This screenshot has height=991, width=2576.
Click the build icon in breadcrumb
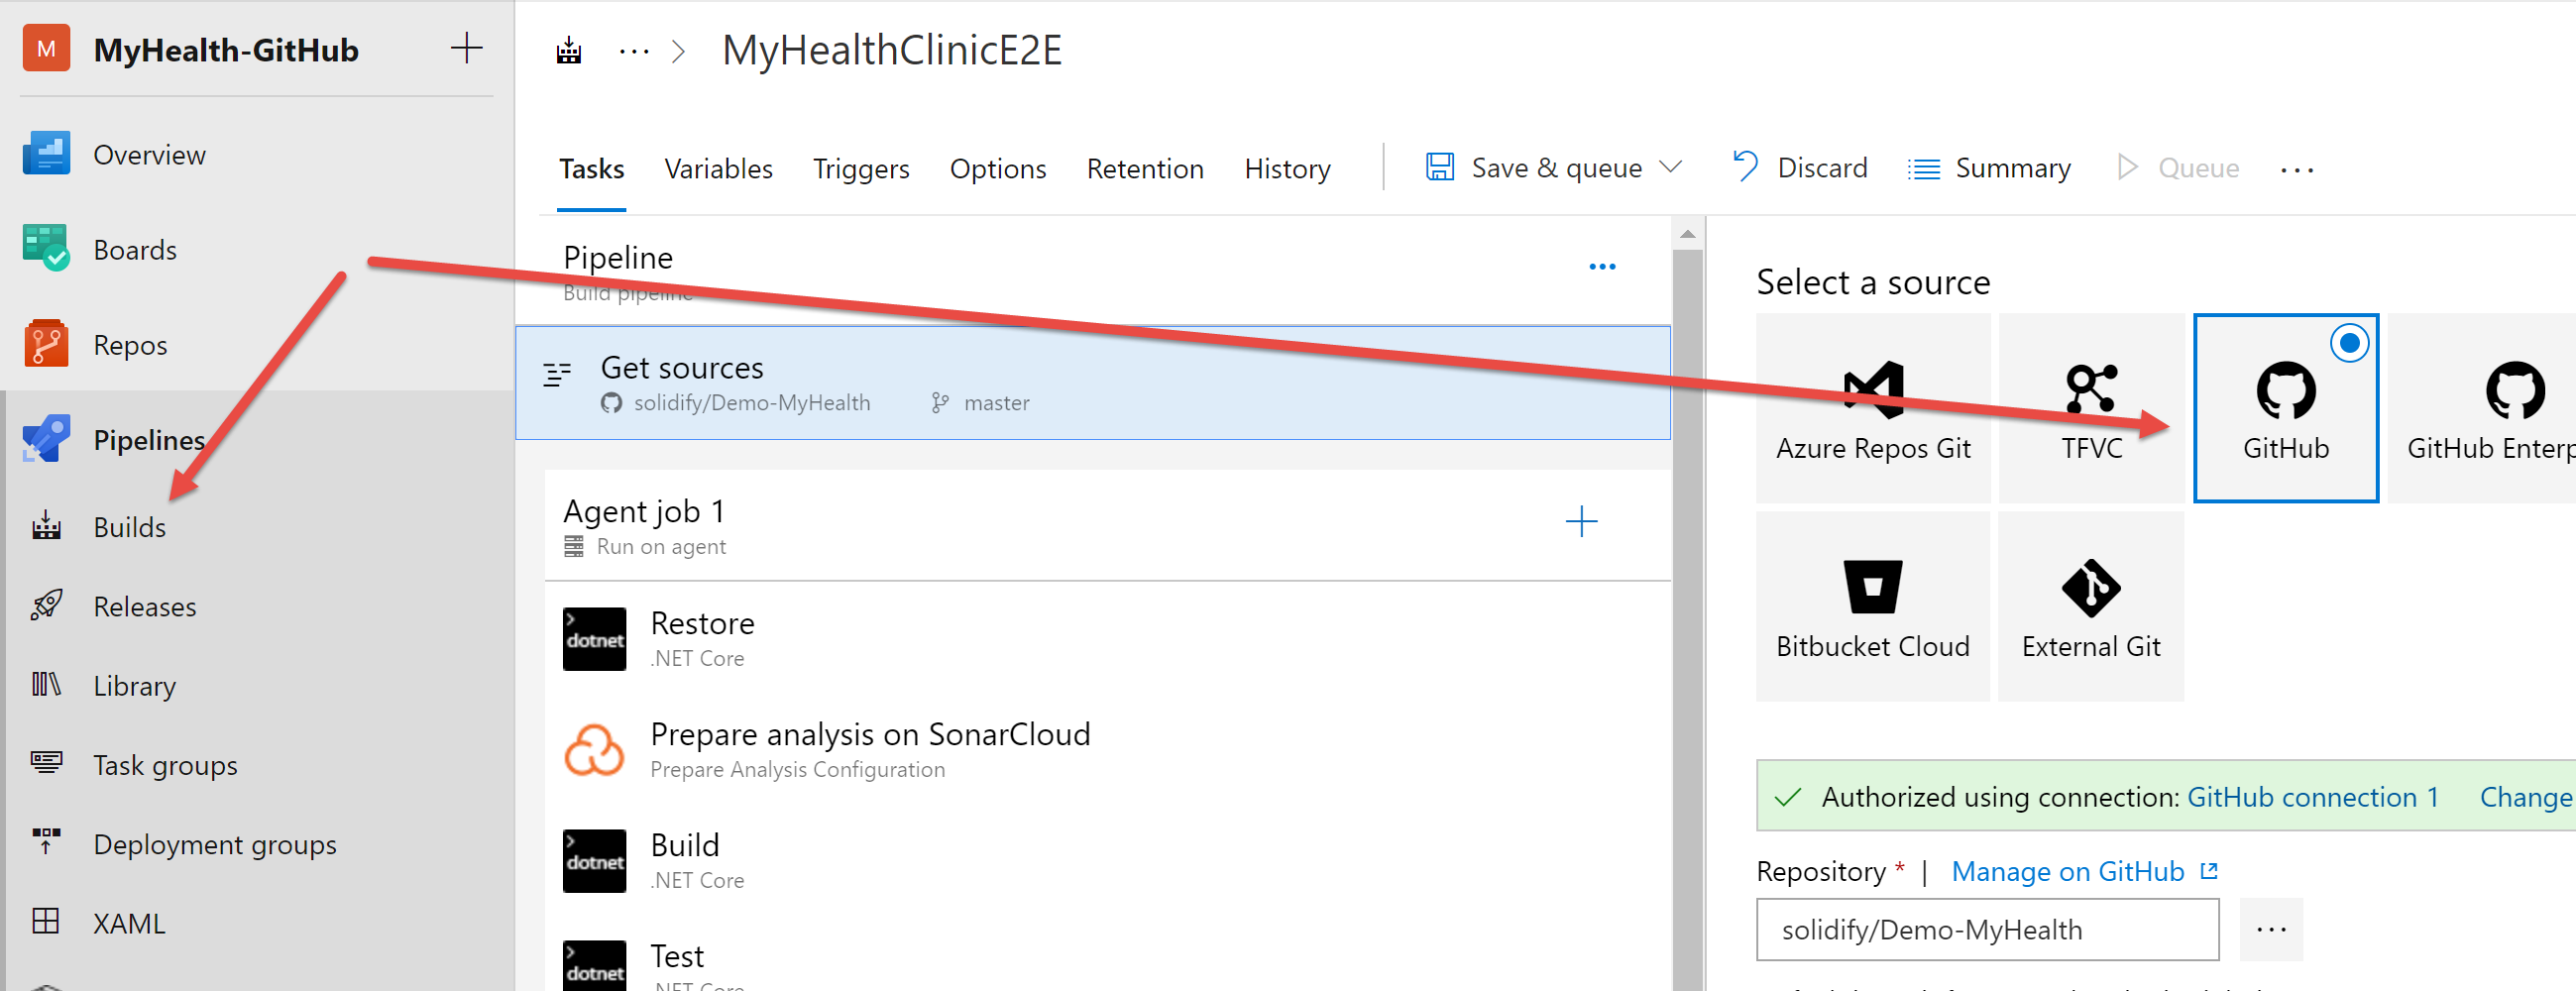(569, 50)
